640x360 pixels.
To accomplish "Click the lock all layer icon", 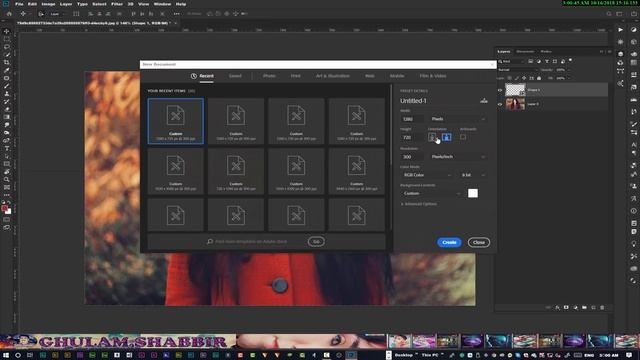I will click(x=539, y=78).
